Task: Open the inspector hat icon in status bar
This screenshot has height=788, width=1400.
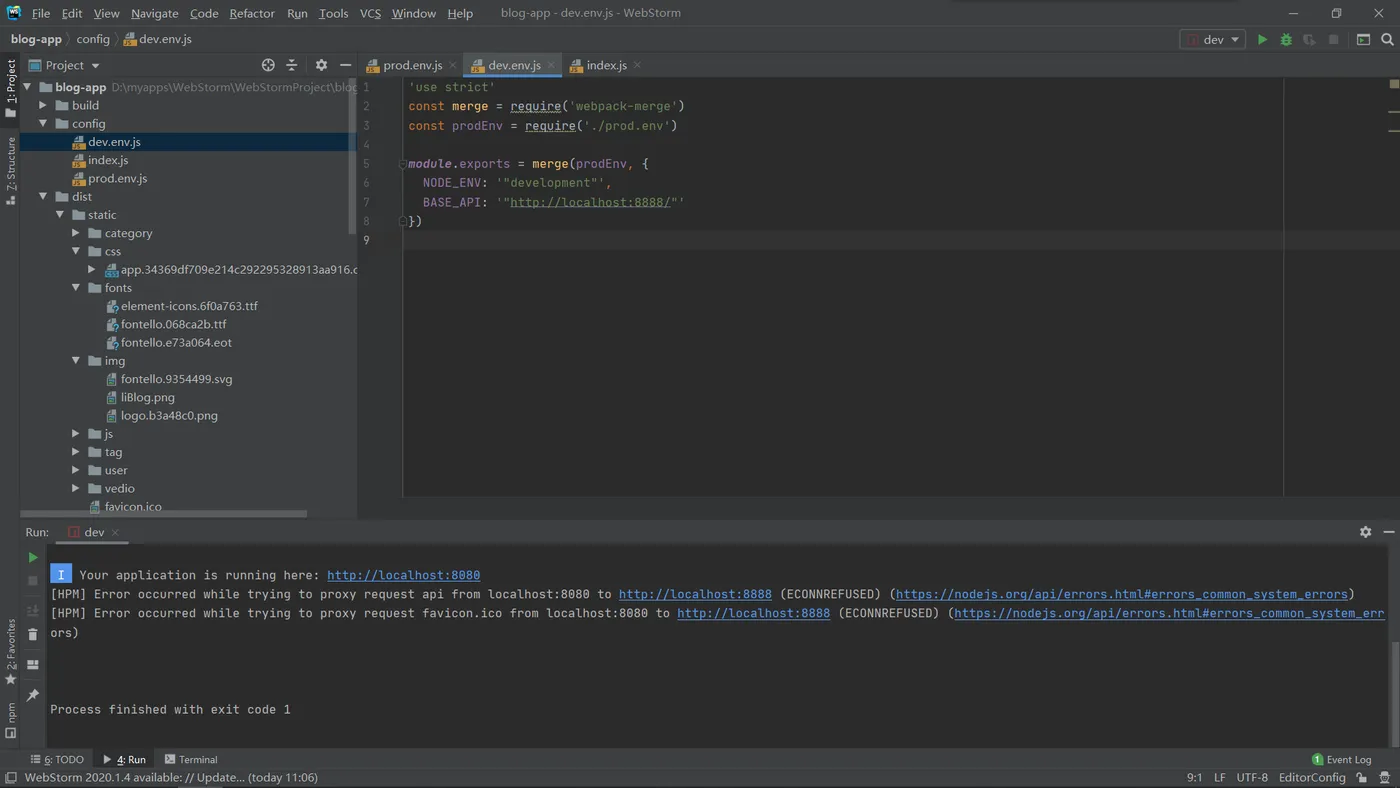Action: [1384, 777]
